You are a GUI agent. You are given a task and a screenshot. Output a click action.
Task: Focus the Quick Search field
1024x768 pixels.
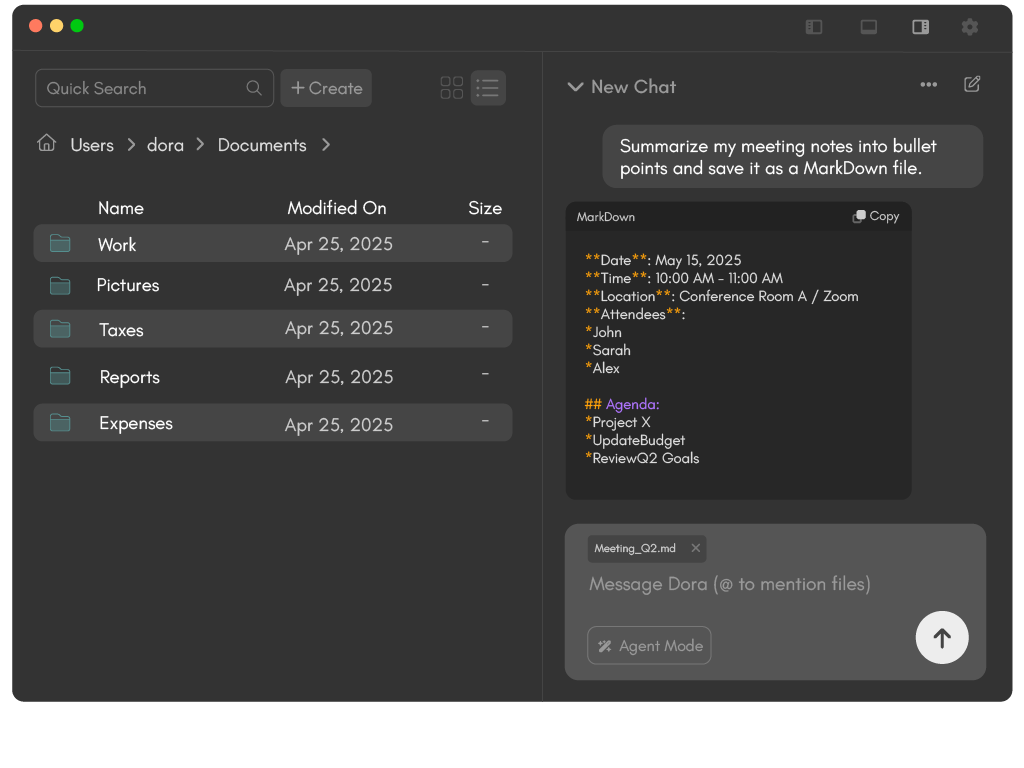tap(154, 88)
